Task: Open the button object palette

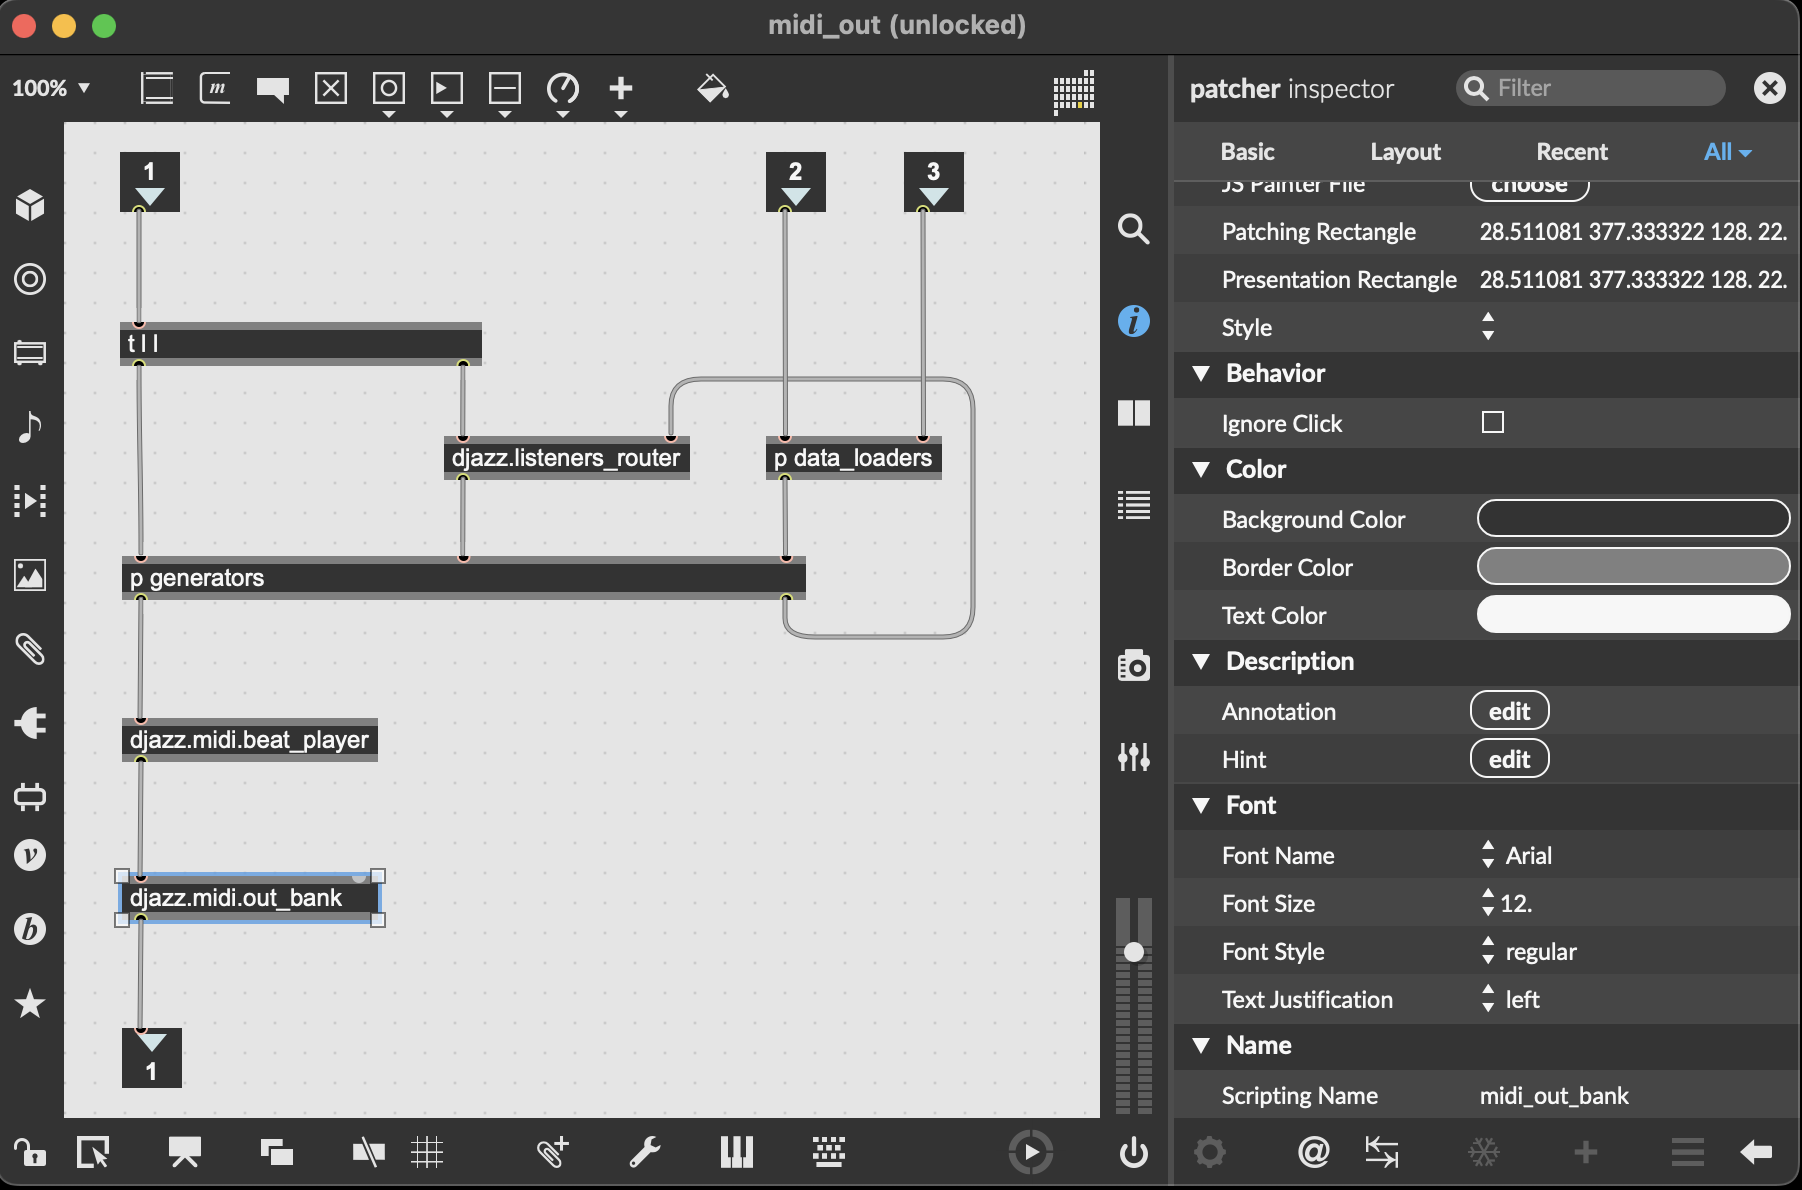Action: click(389, 92)
